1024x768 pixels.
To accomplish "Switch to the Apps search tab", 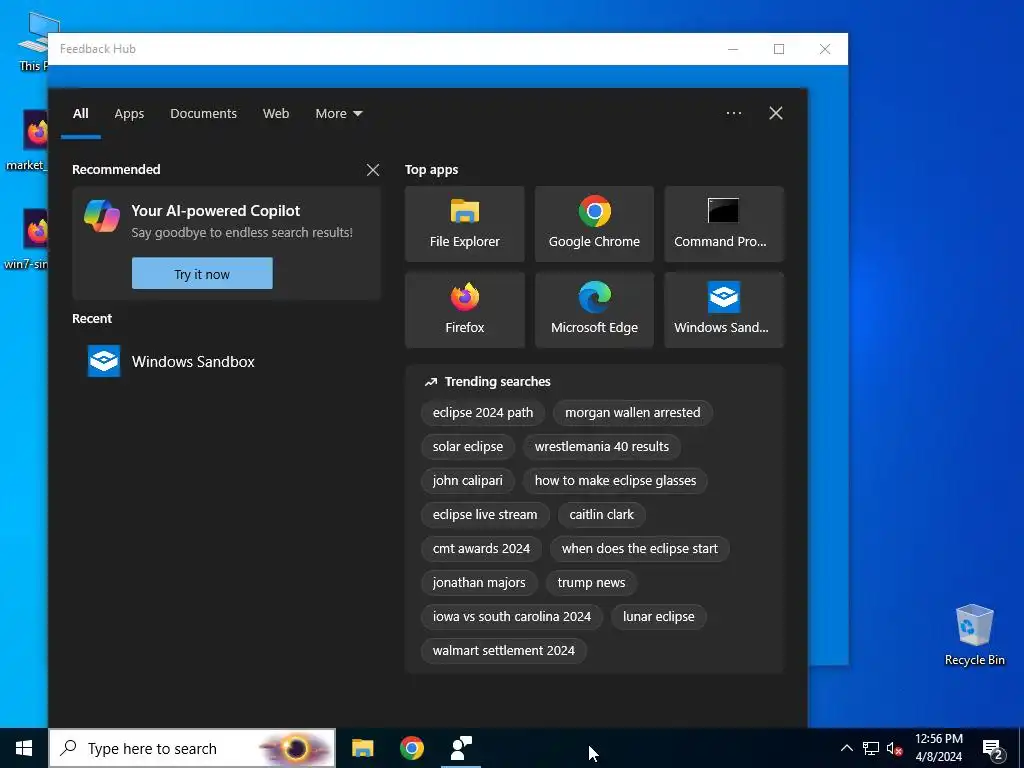I will (x=129, y=114).
